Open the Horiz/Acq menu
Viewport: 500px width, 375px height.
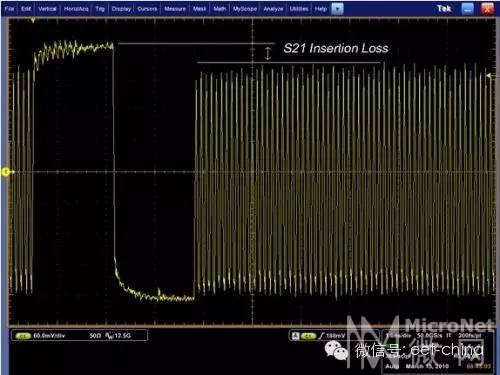click(x=76, y=9)
